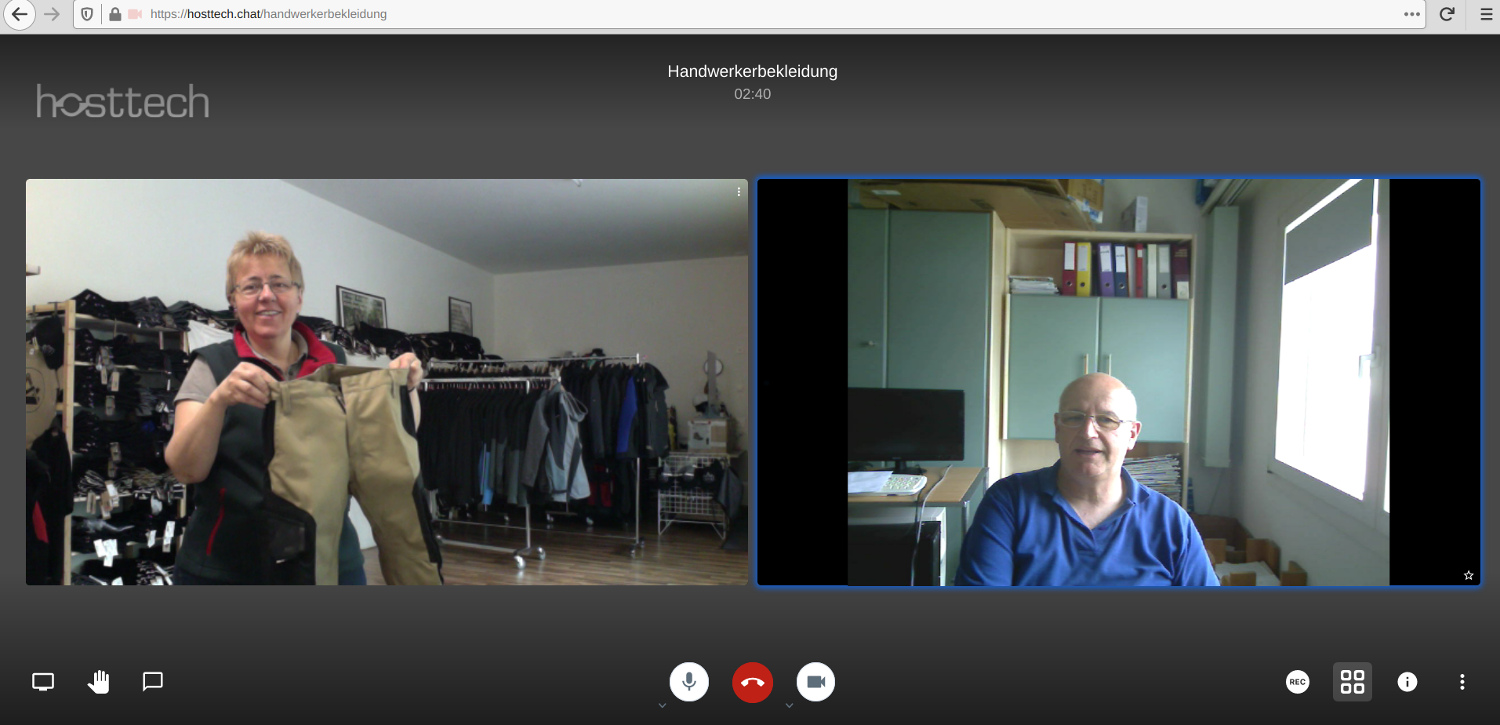Expand audio settings arrow below microphone
The image size is (1500, 725).
[x=662, y=705]
